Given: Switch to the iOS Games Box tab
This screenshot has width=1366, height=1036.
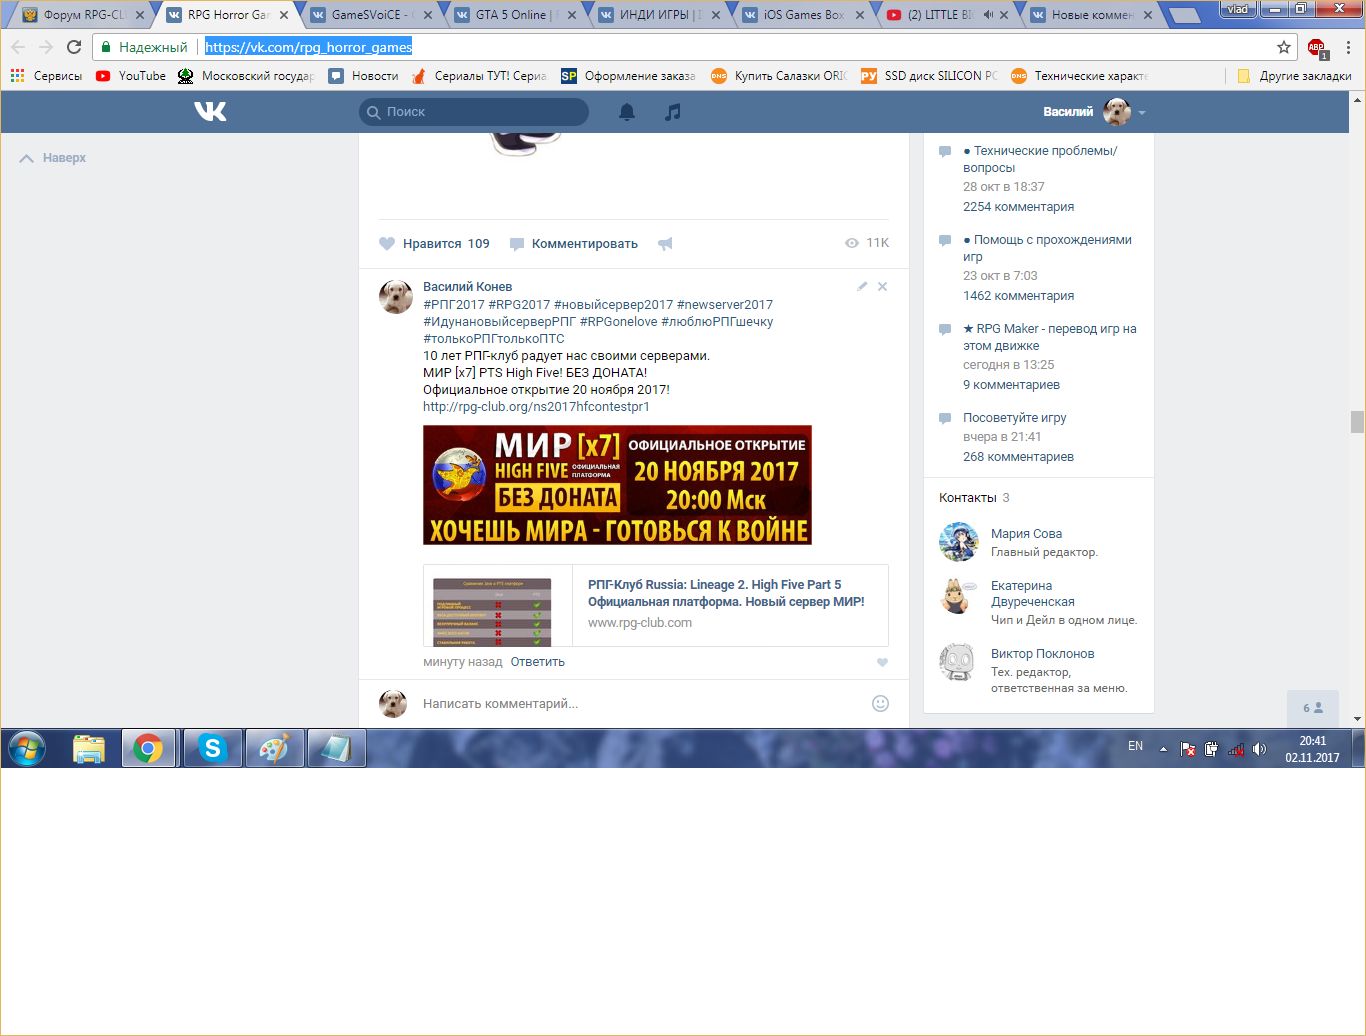Looking at the screenshot, I should [802, 15].
